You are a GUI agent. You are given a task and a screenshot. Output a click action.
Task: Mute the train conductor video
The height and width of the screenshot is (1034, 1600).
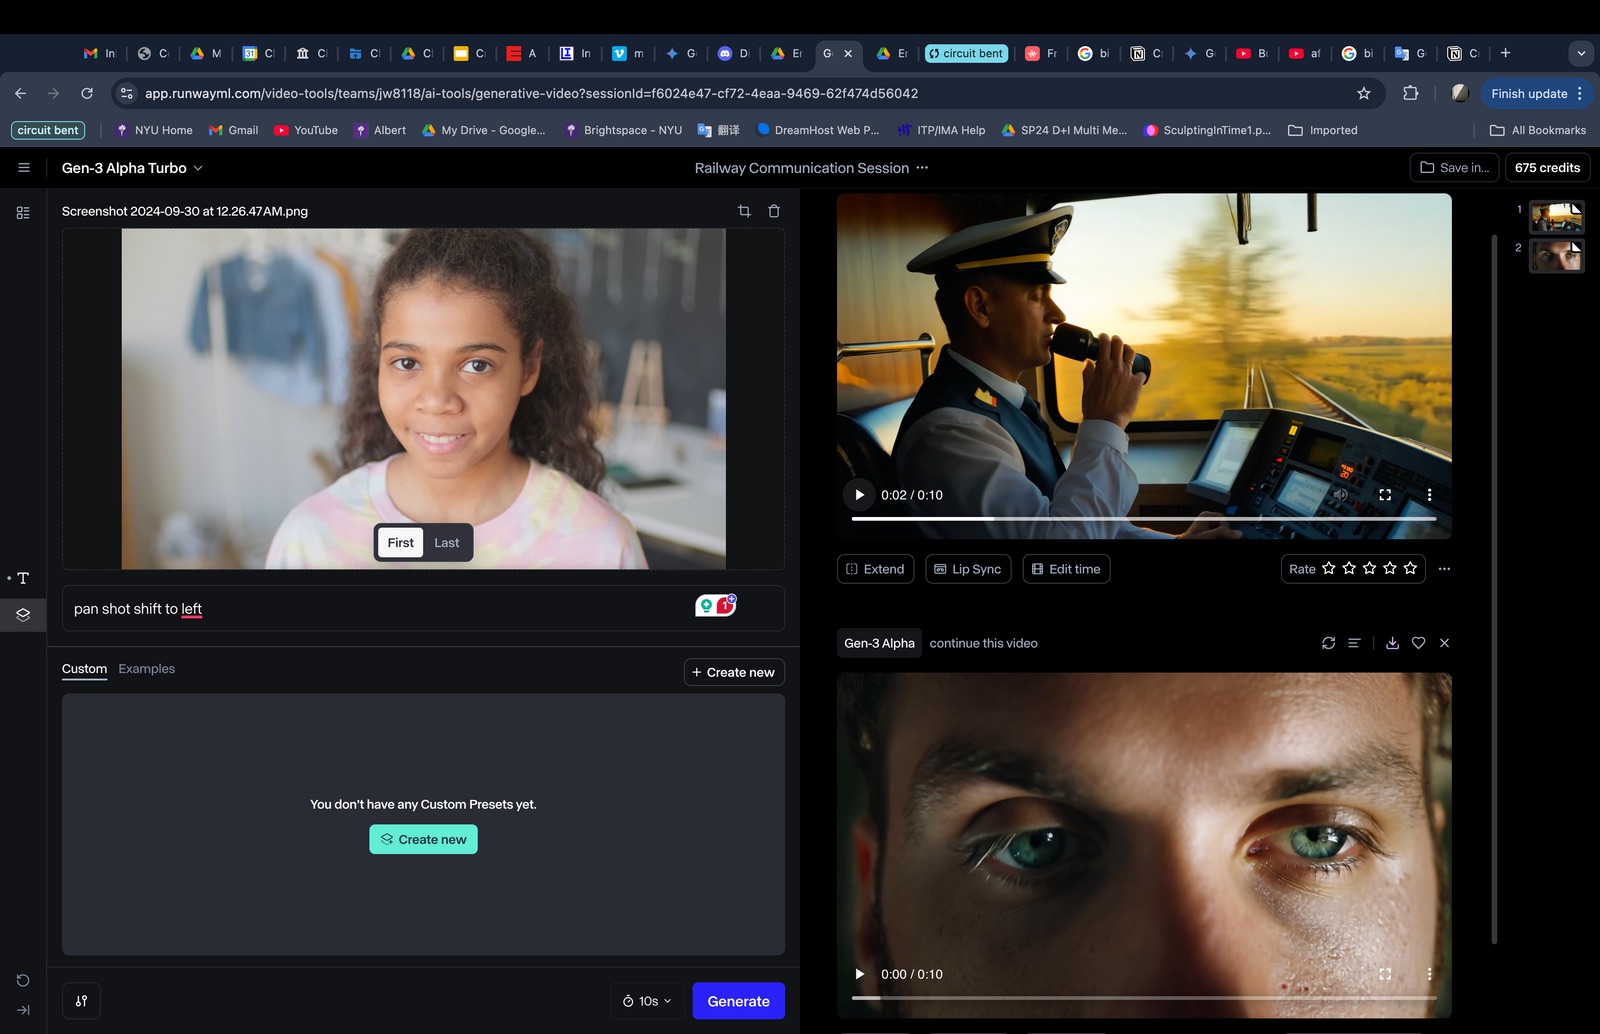(1341, 495)
